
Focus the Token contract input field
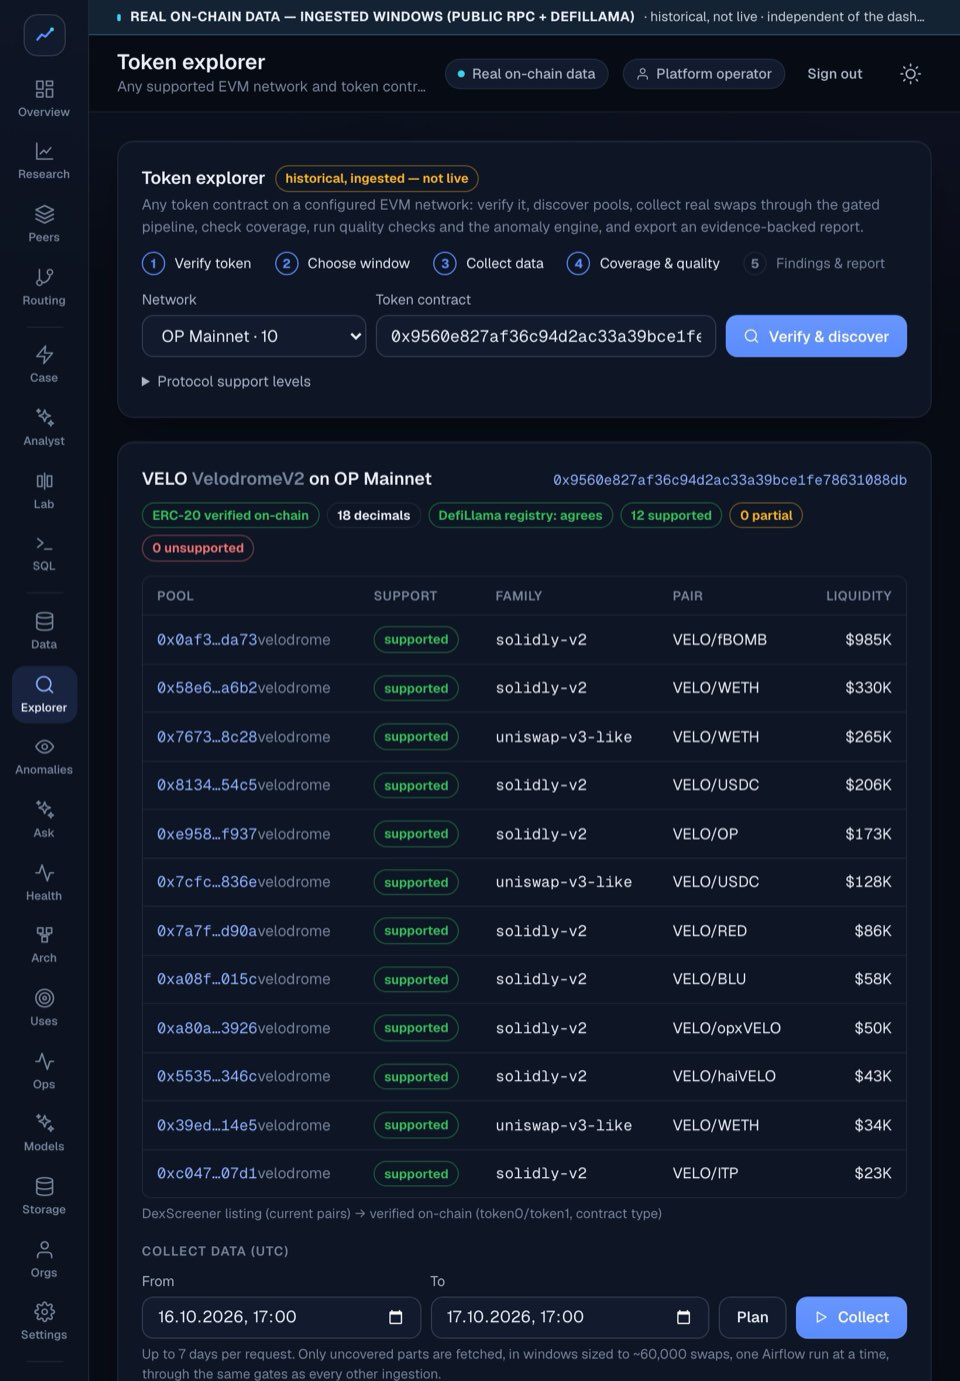[546, 336]
